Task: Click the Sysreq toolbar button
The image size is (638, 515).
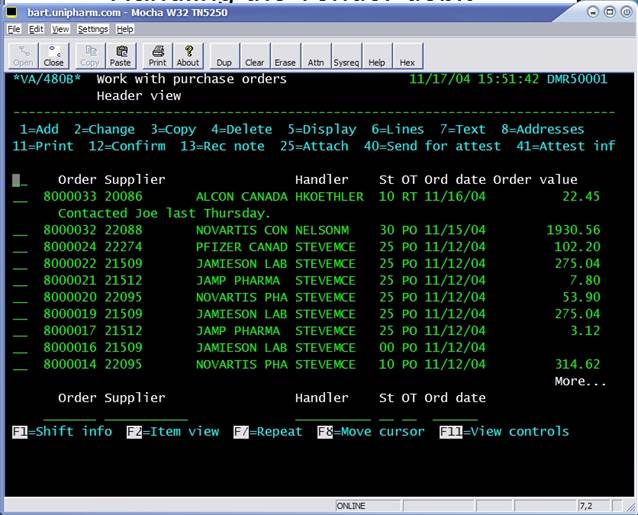Action: pos(346,56)
